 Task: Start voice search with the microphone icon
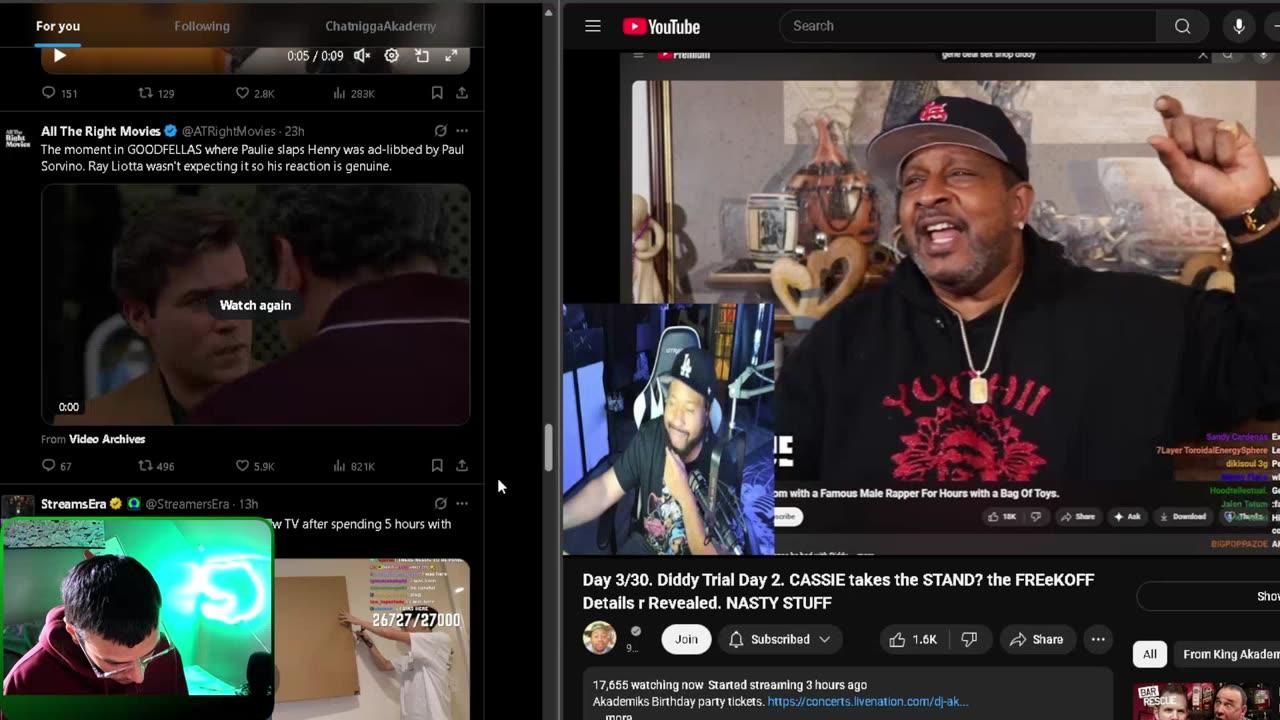[1239, 26]
